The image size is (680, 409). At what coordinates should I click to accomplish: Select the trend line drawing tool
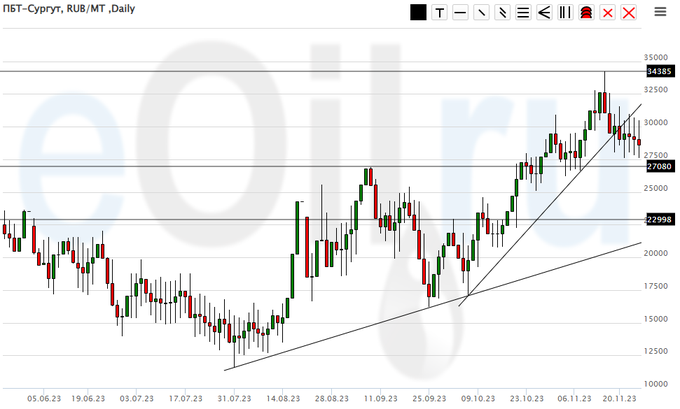[x=481, y=13]
